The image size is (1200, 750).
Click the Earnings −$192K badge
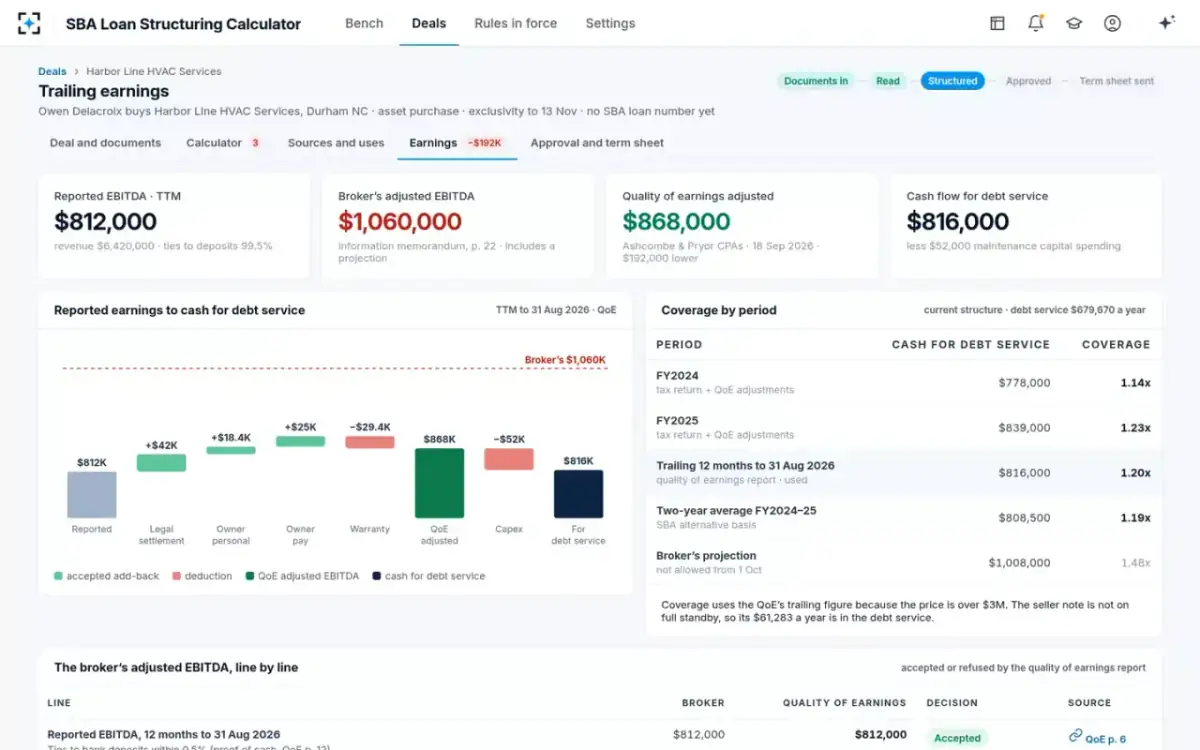[x=485, y=143]
